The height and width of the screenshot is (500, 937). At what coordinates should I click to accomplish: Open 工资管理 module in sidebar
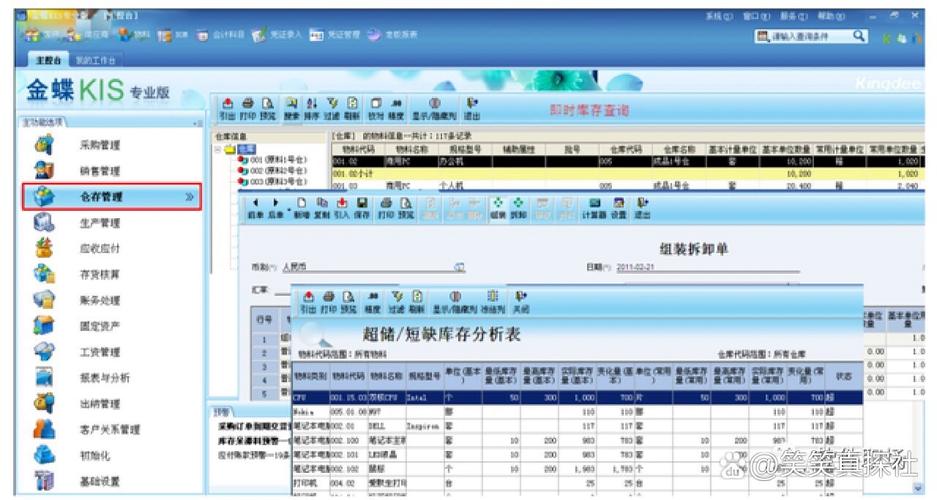coord(99,352)
